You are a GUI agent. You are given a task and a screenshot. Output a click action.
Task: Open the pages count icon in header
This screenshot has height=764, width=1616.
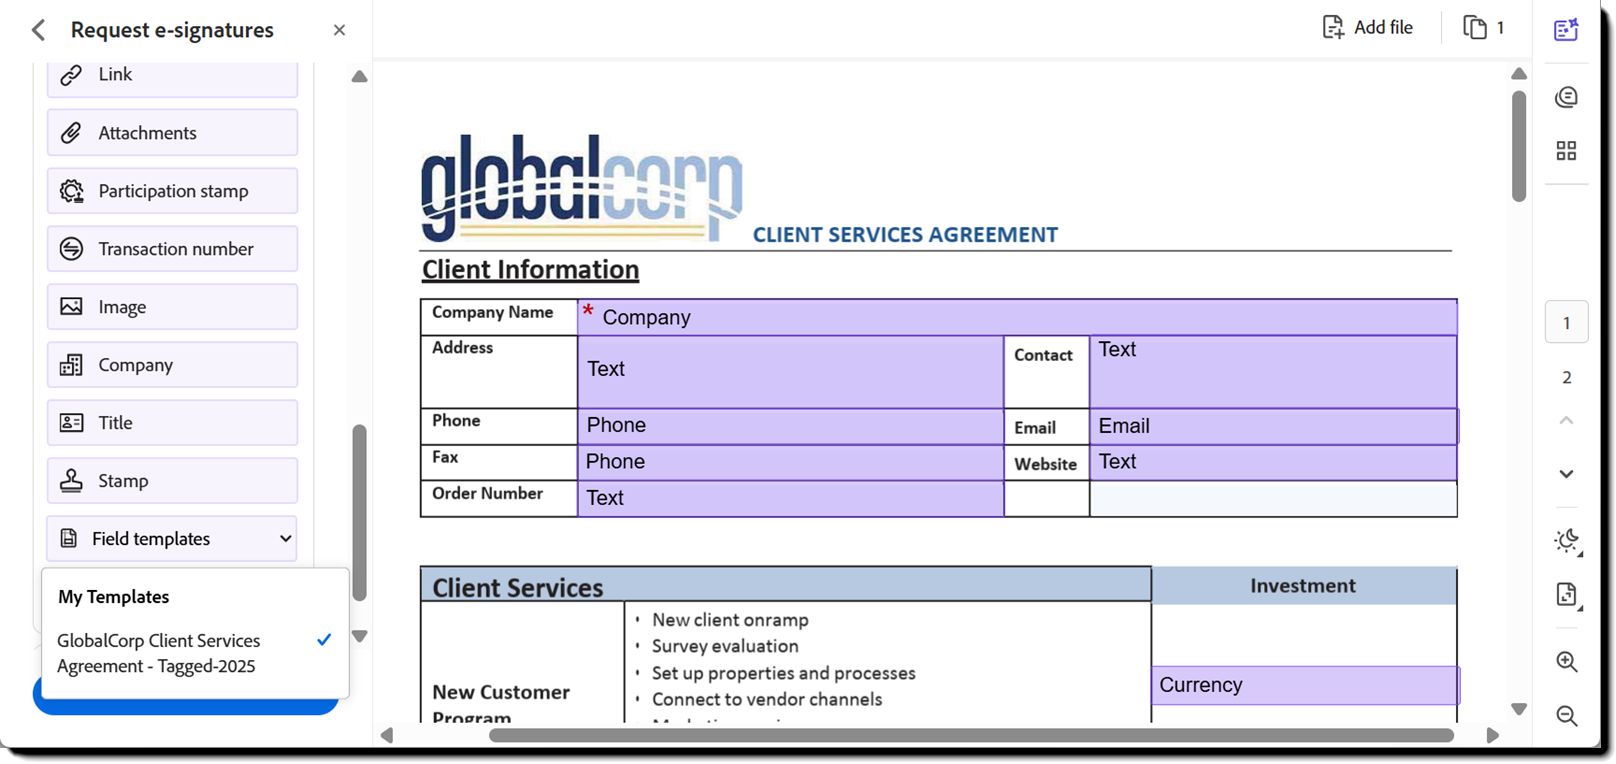point(1475,27)
